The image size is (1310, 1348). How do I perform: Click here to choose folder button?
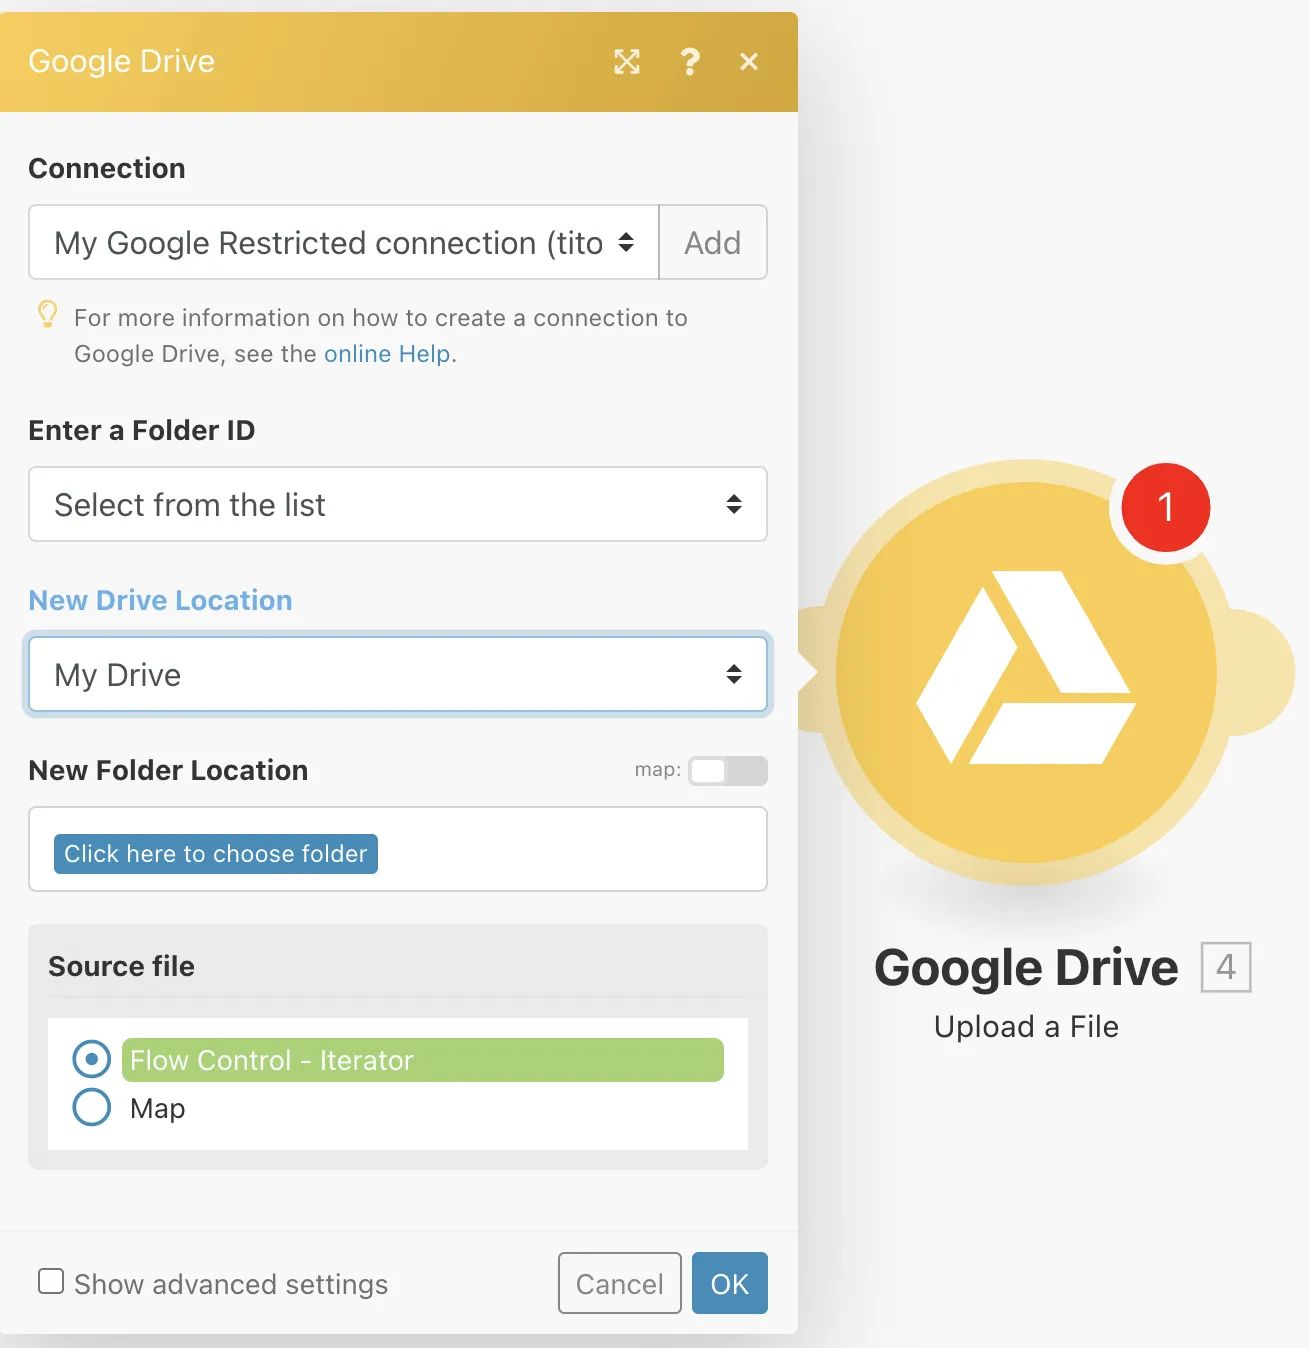point(216,854)
